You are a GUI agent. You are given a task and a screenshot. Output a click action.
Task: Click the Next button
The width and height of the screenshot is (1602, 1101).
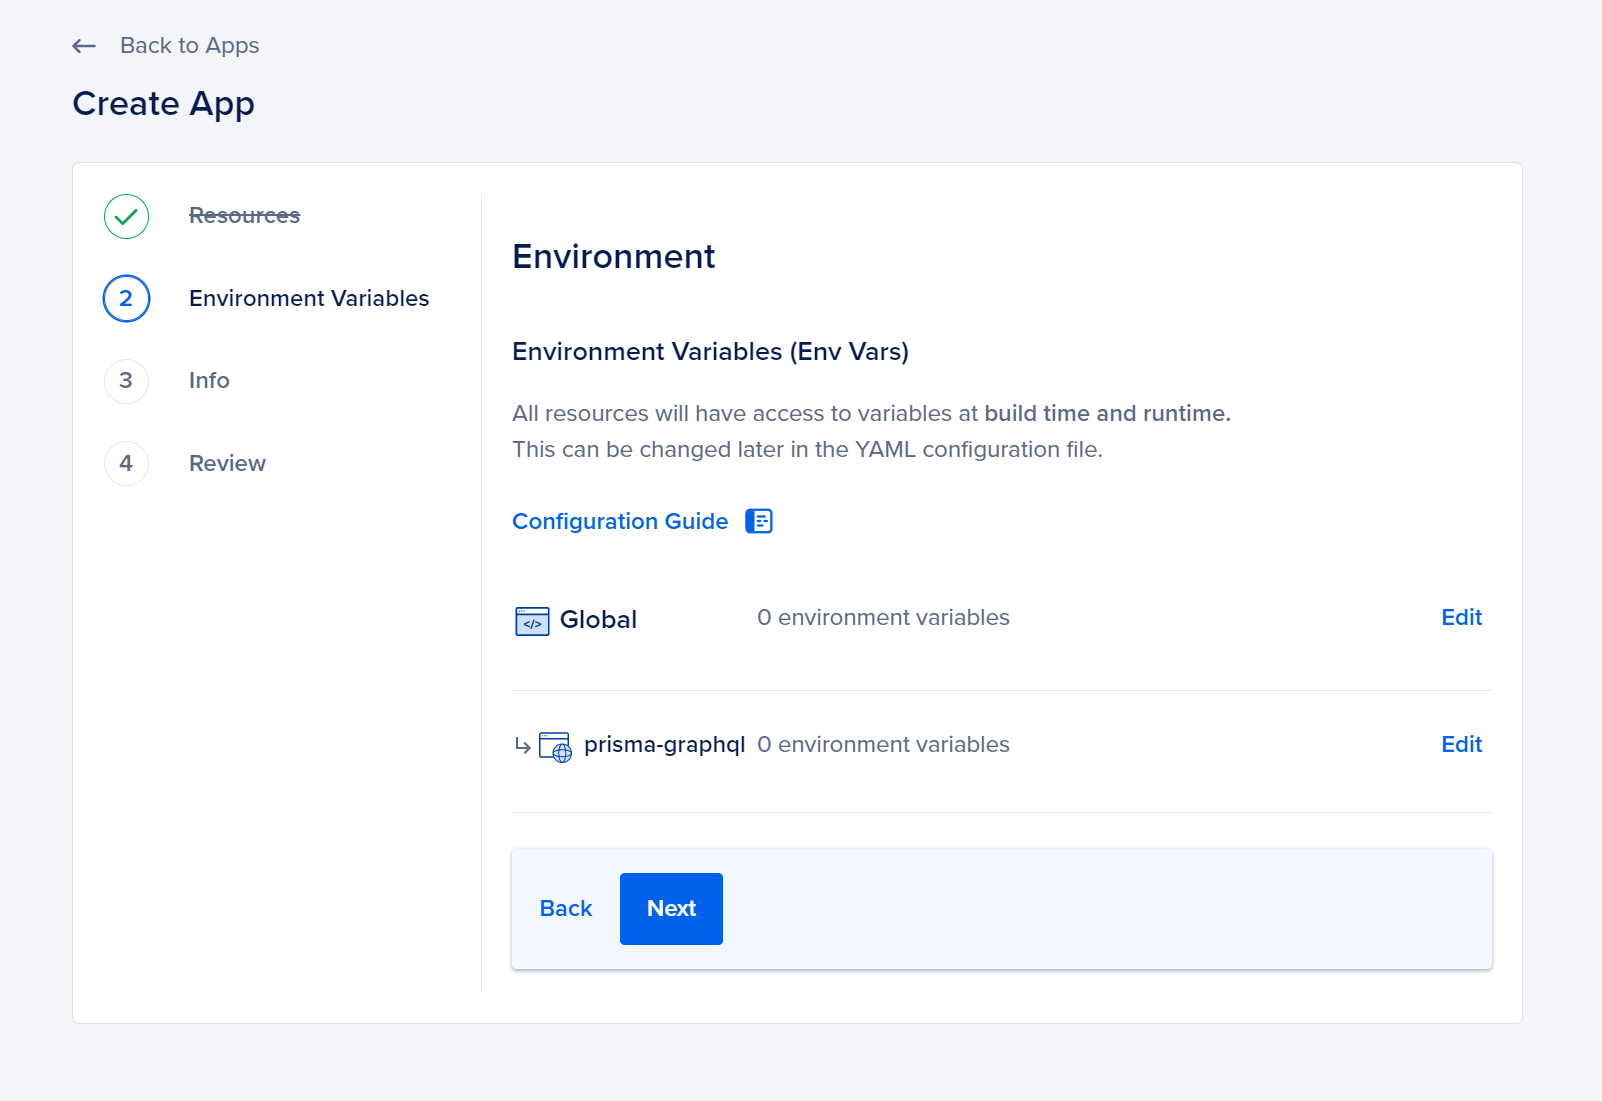[671, 909]
